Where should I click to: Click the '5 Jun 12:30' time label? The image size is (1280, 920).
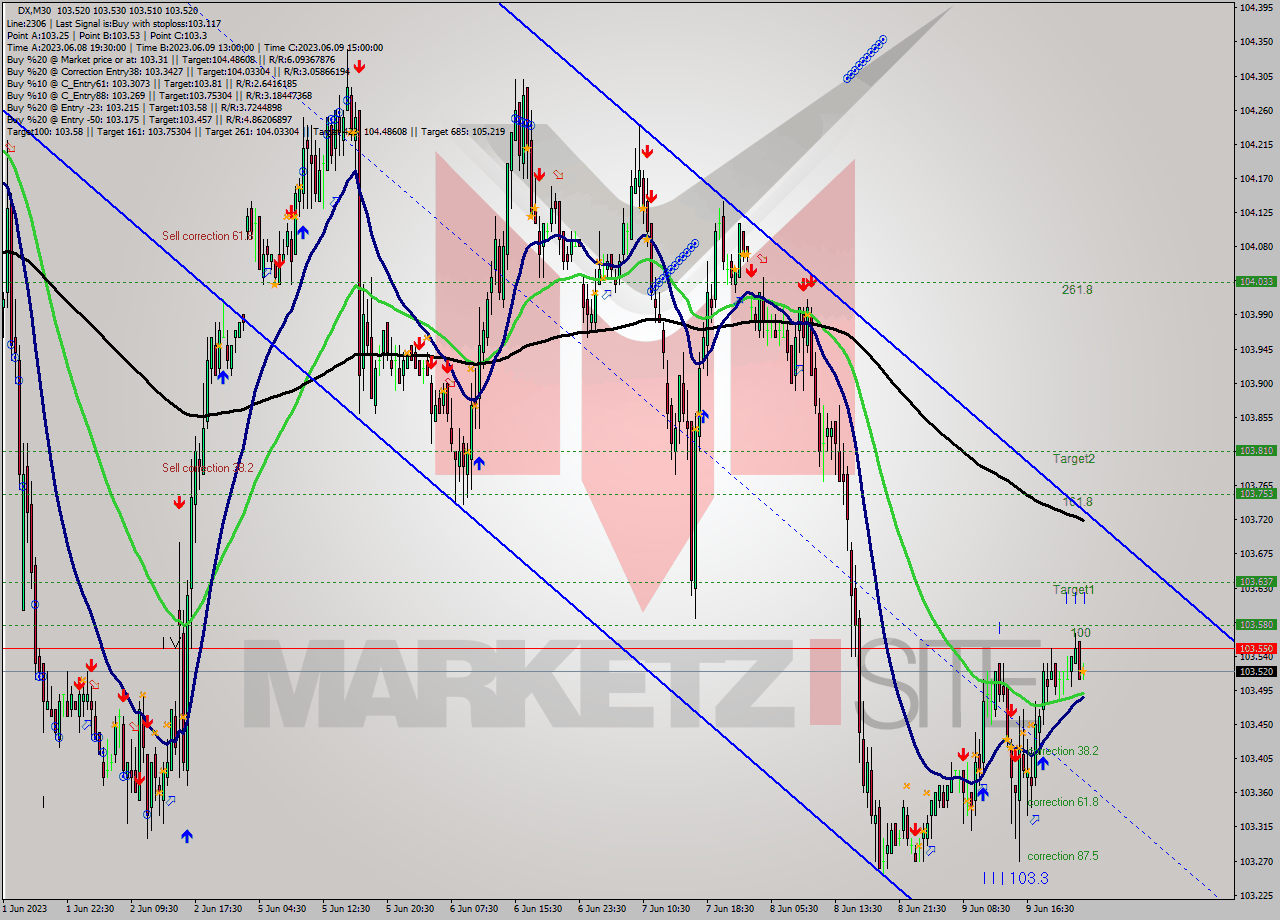point(345,909)
